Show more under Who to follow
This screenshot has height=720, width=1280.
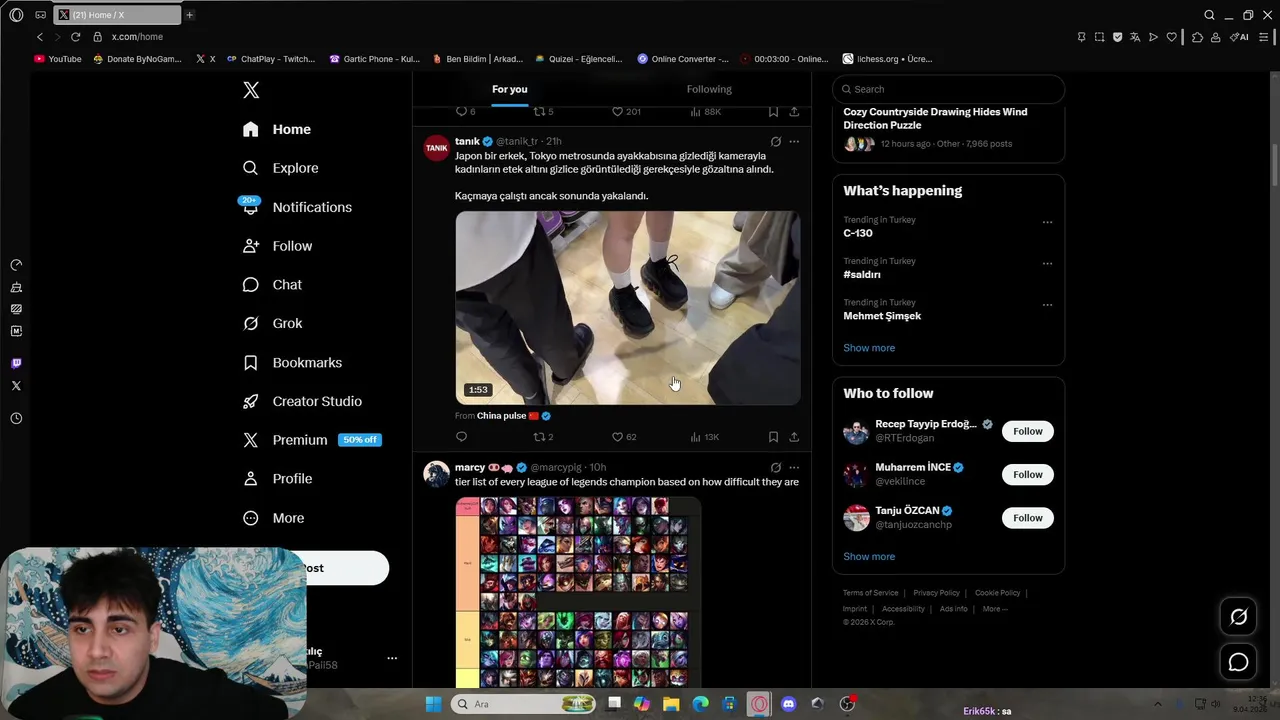[869, 556]
